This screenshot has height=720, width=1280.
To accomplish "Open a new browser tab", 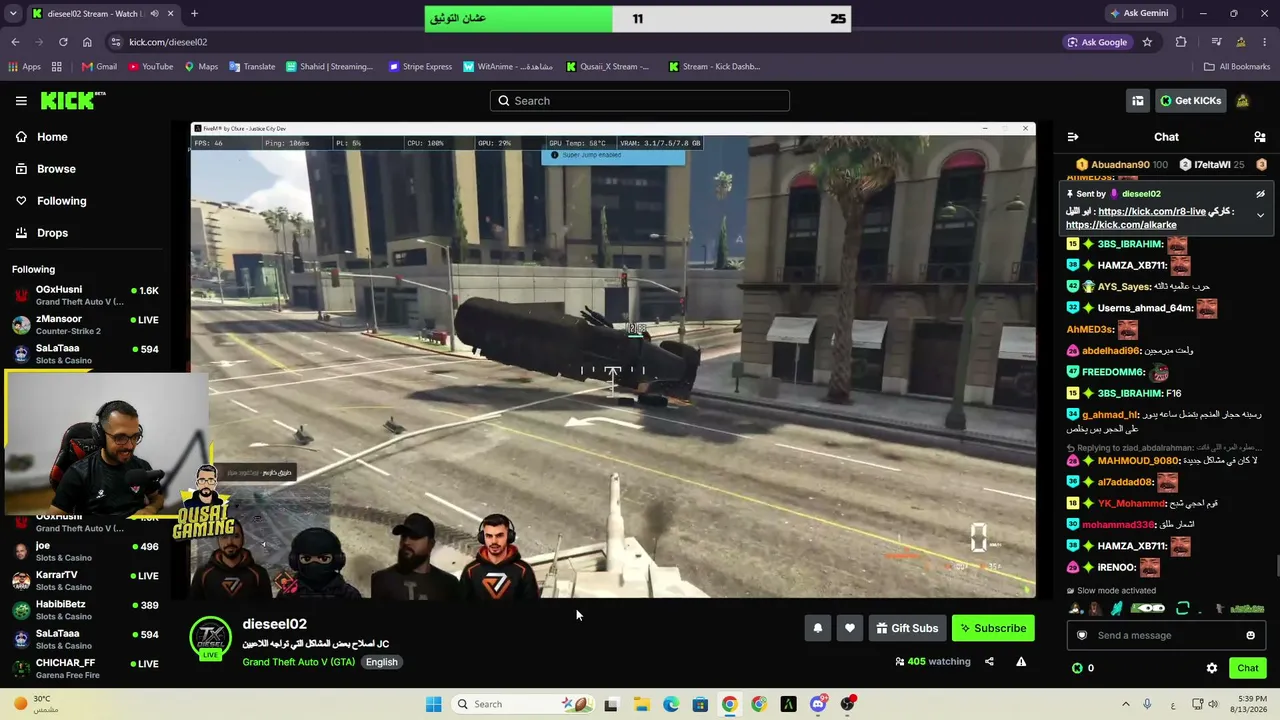I will (x=194, y=14).
